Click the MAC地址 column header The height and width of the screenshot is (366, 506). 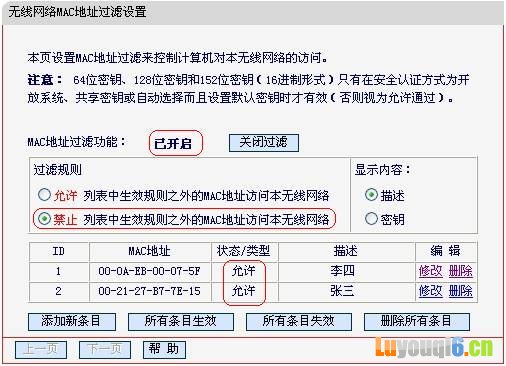pos(150,251)
